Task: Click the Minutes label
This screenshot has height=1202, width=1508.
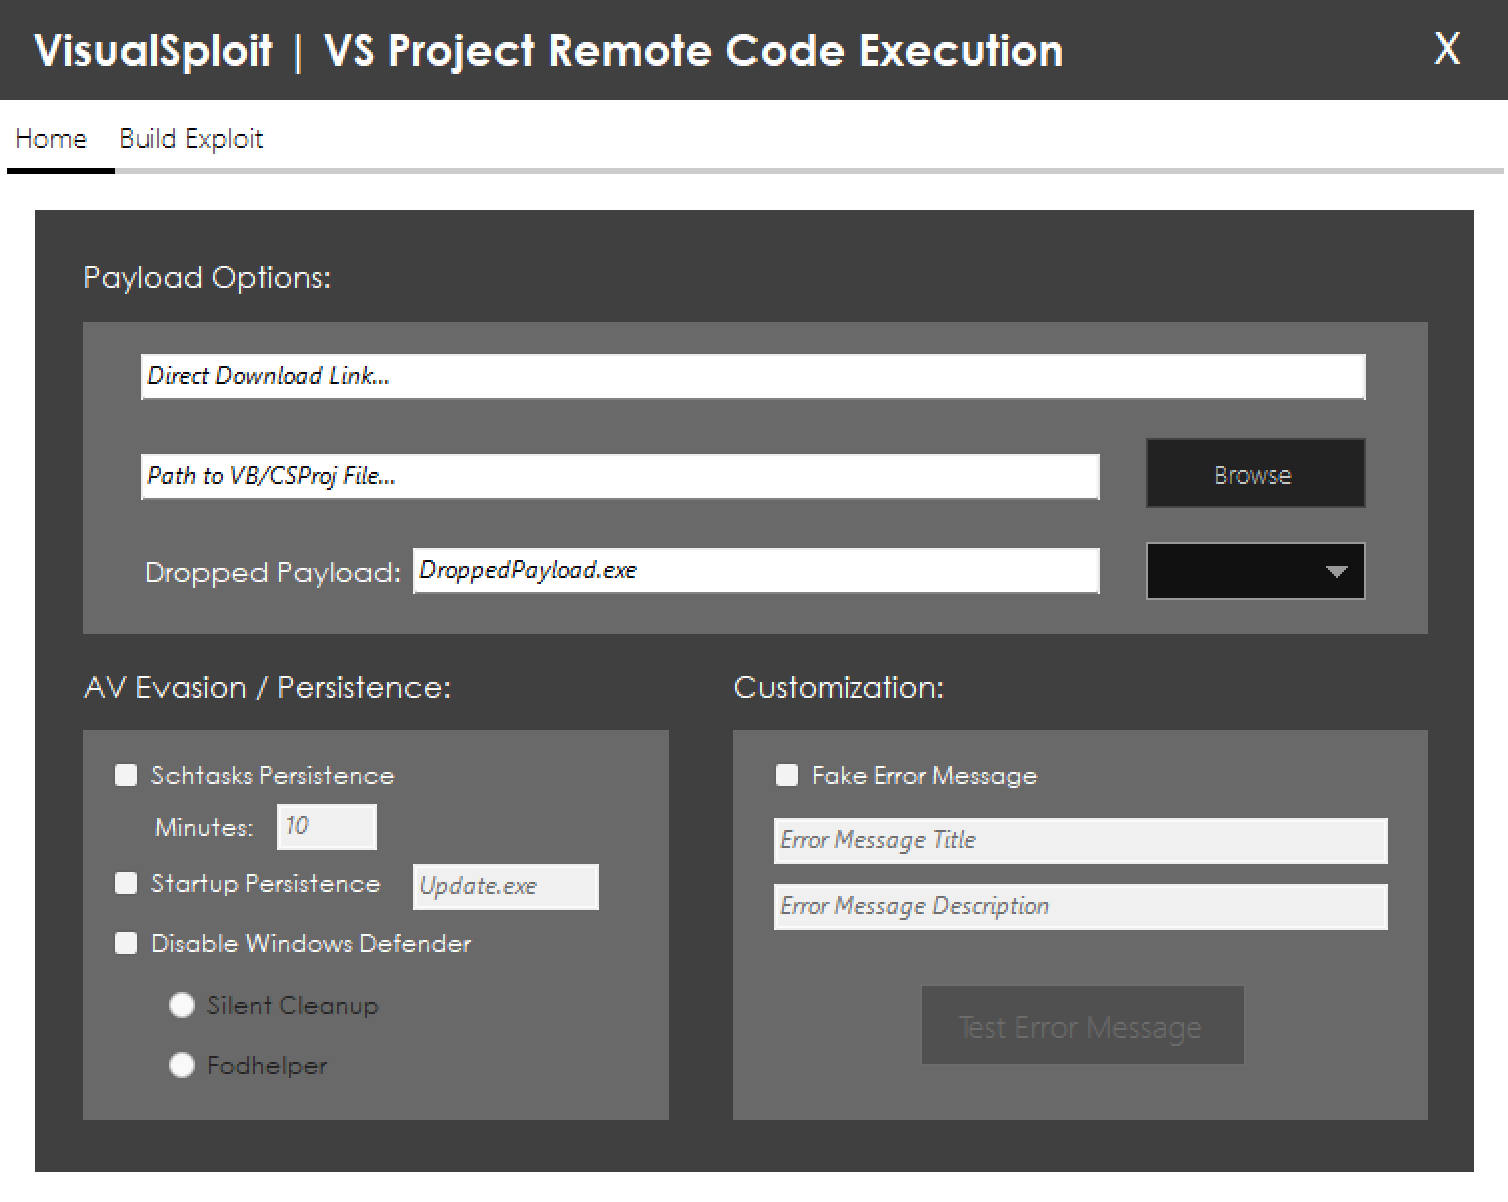Action: (x=204, y=828)
